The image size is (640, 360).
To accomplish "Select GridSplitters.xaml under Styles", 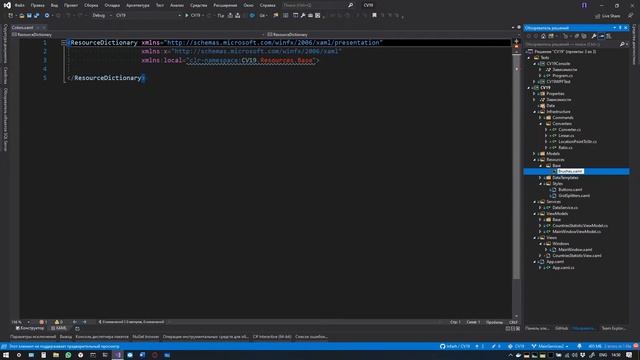I will (x=574, y=196).
